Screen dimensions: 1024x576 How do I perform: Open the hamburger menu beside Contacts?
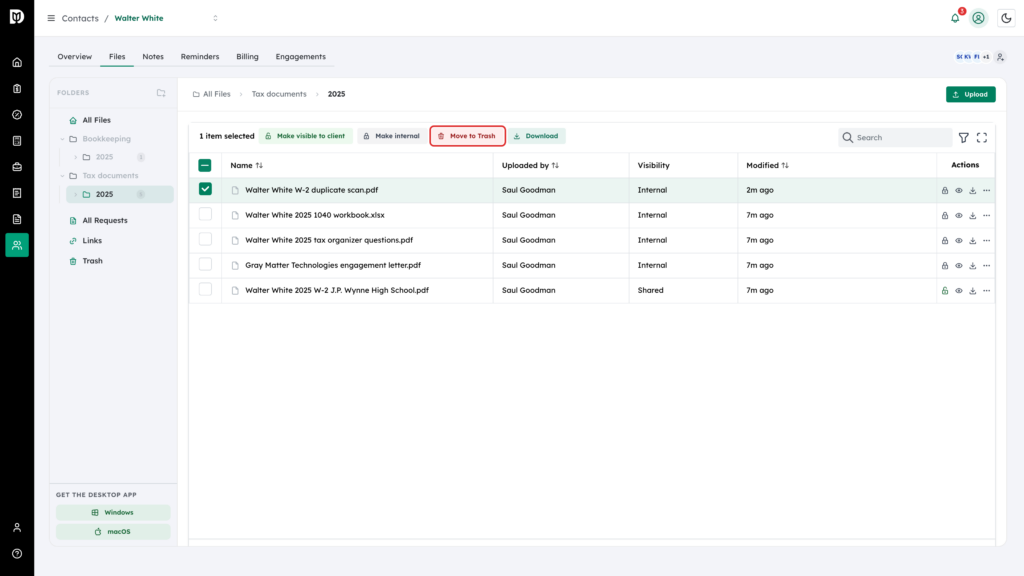(x=51, y=18)
